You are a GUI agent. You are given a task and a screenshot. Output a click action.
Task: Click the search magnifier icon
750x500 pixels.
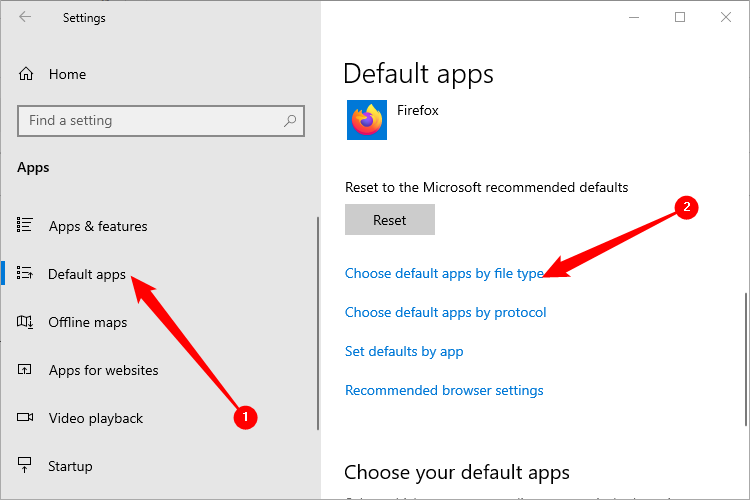coord(290,121)
